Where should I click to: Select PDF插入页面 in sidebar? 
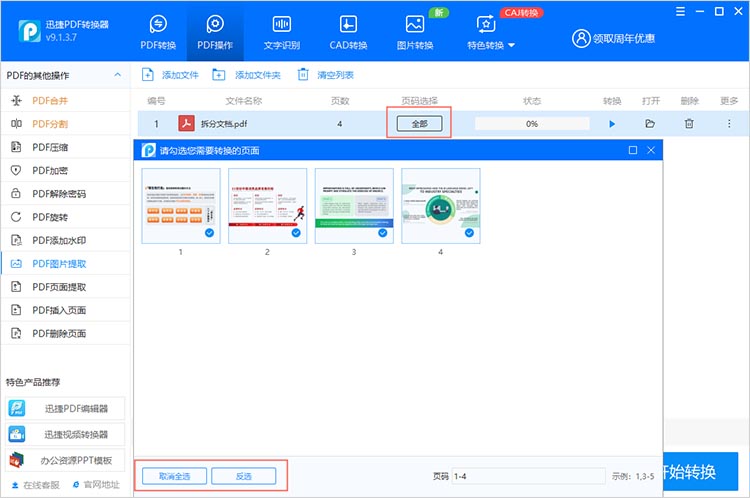65,310
